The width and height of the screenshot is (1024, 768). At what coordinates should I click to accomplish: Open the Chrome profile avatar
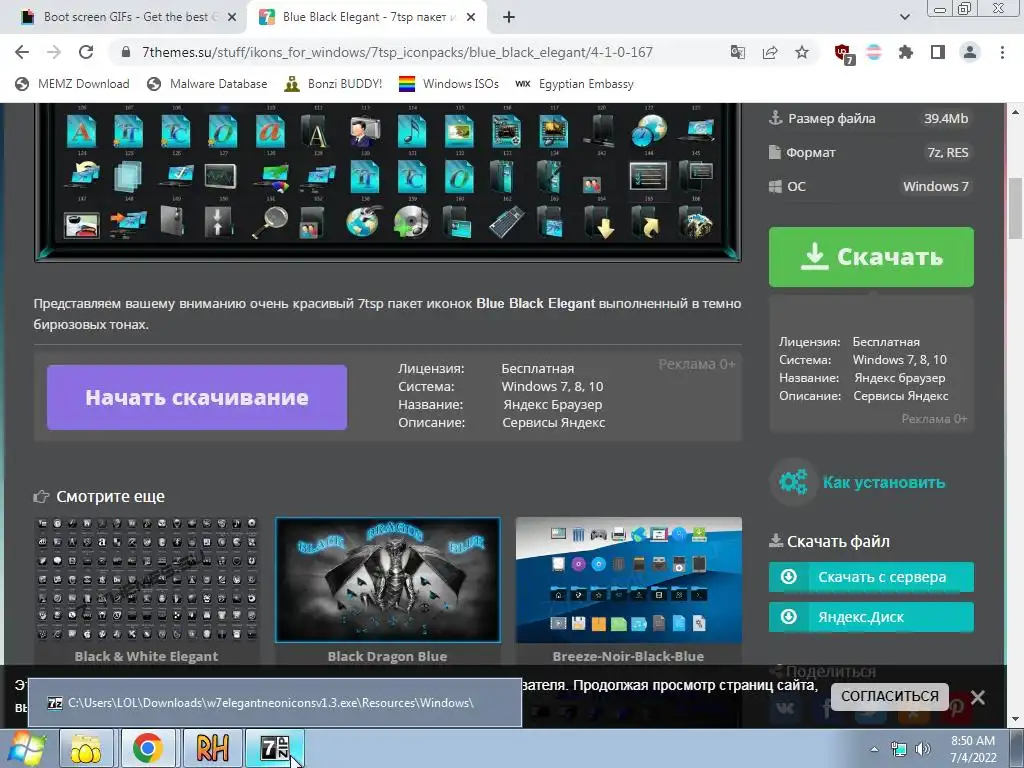tap(970, 52)
